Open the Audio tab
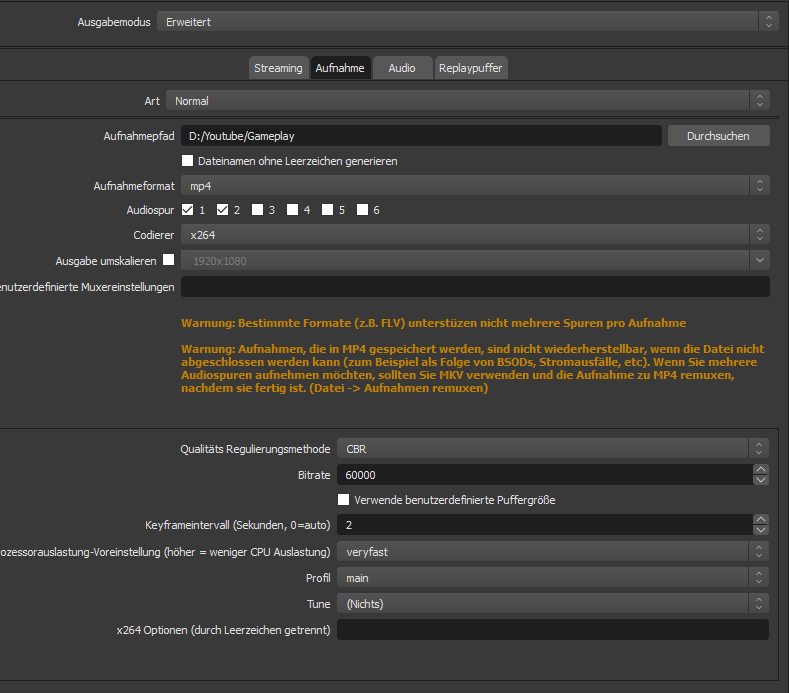 pos(402,68)
